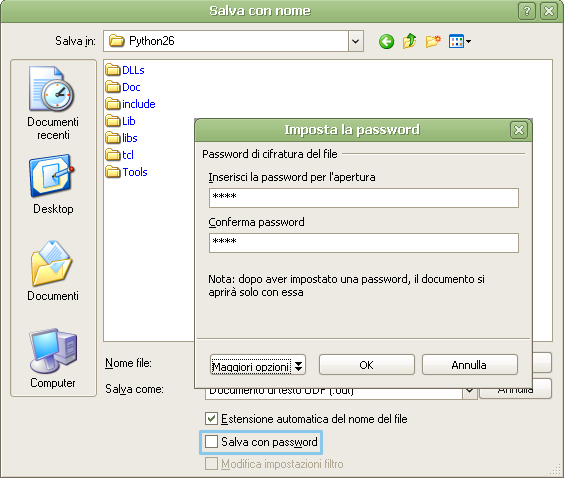Image resolution: width=564 pixels, height=478 pixels.
Task: Expand Maggiori opzioni in password dialog
Action: tap(258, 365)
